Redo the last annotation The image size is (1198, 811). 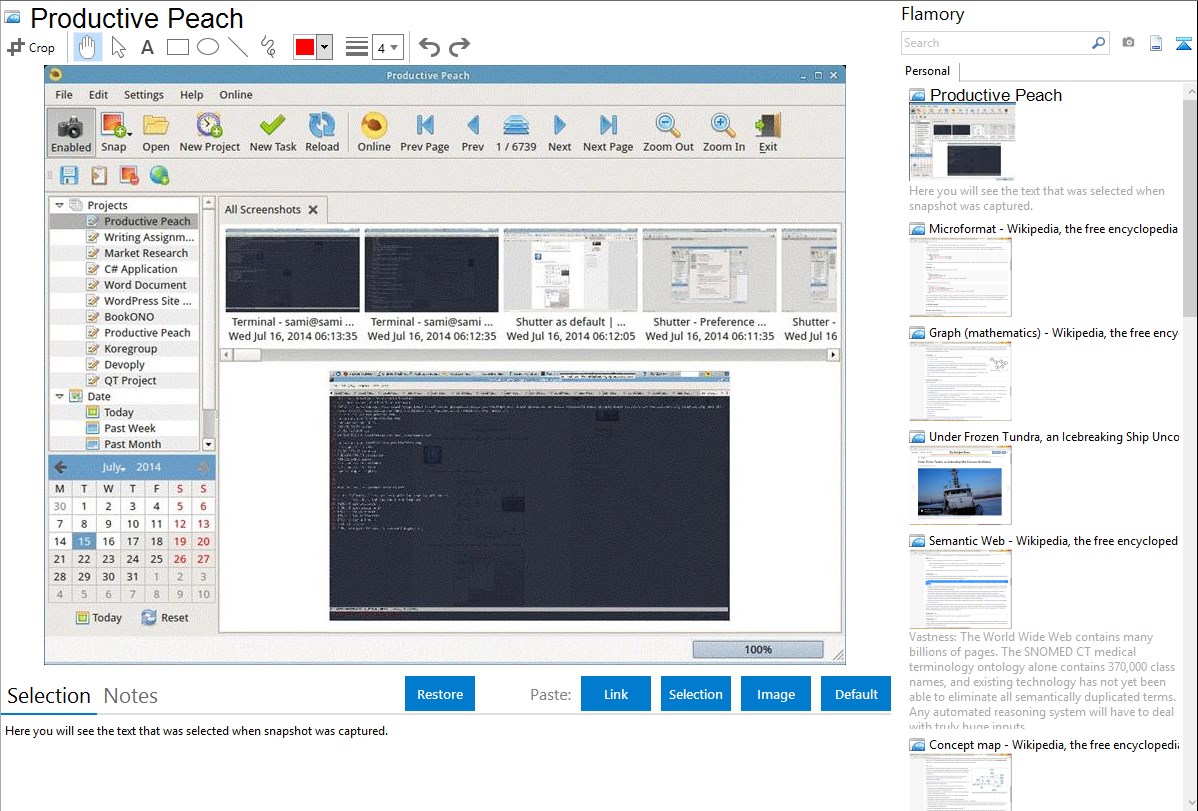459,47
